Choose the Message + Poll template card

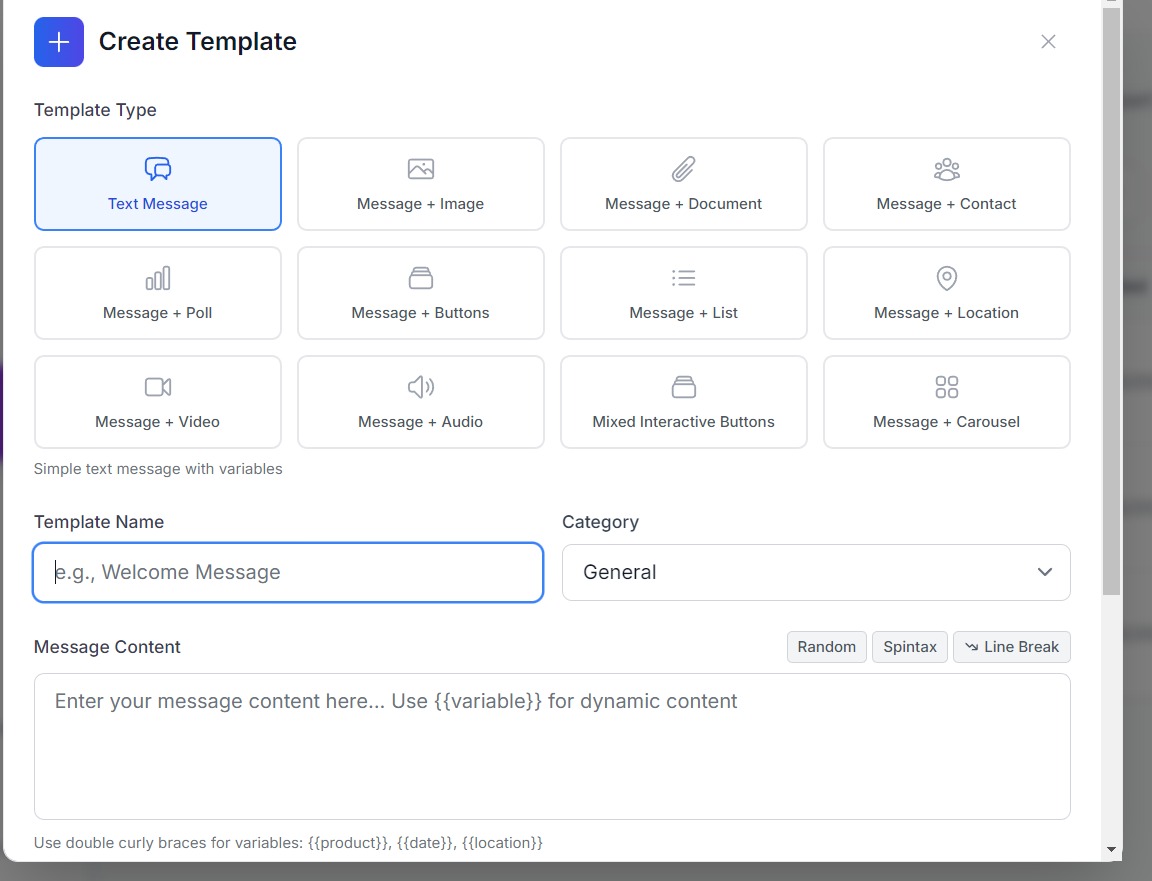point(157,292)
